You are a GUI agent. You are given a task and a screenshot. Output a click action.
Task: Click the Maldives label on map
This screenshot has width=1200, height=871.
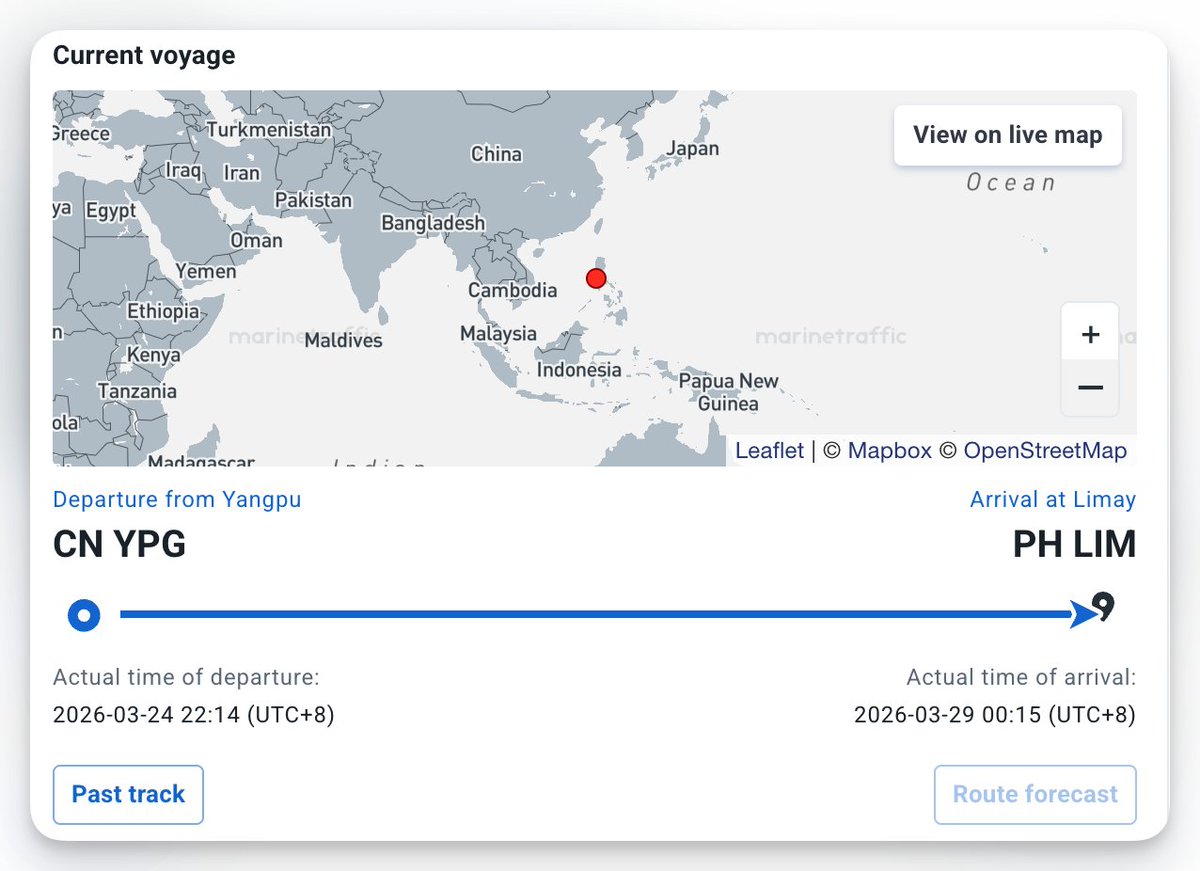click(343, 340)
